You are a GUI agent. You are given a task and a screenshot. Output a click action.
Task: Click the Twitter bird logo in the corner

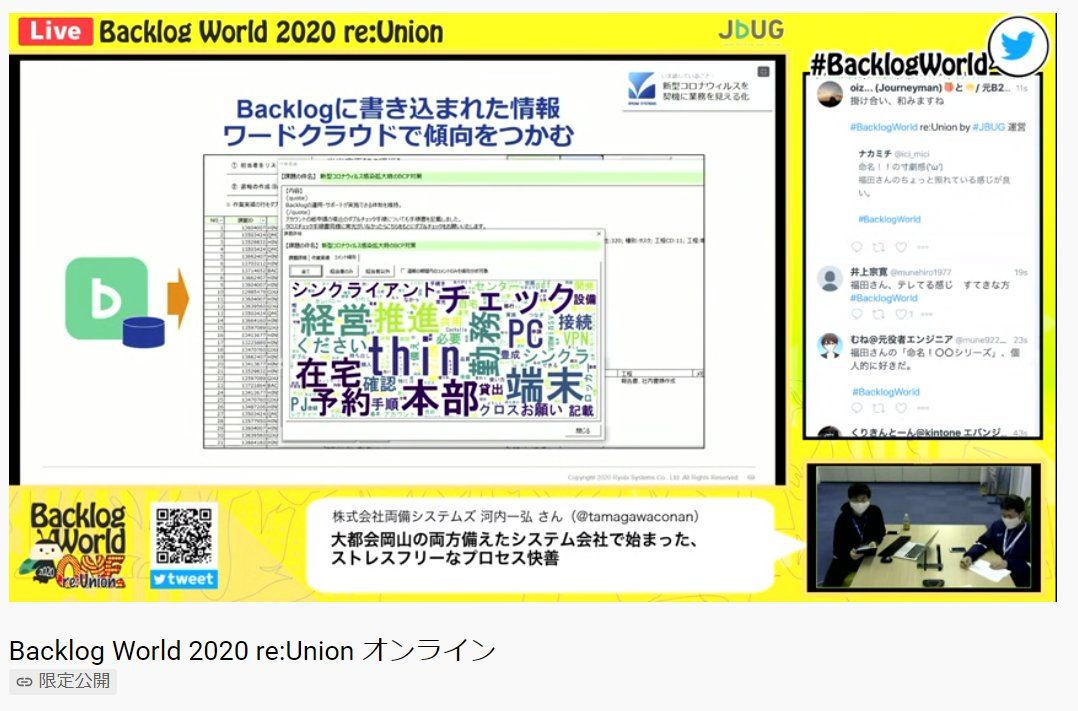tap(1018, 46)
